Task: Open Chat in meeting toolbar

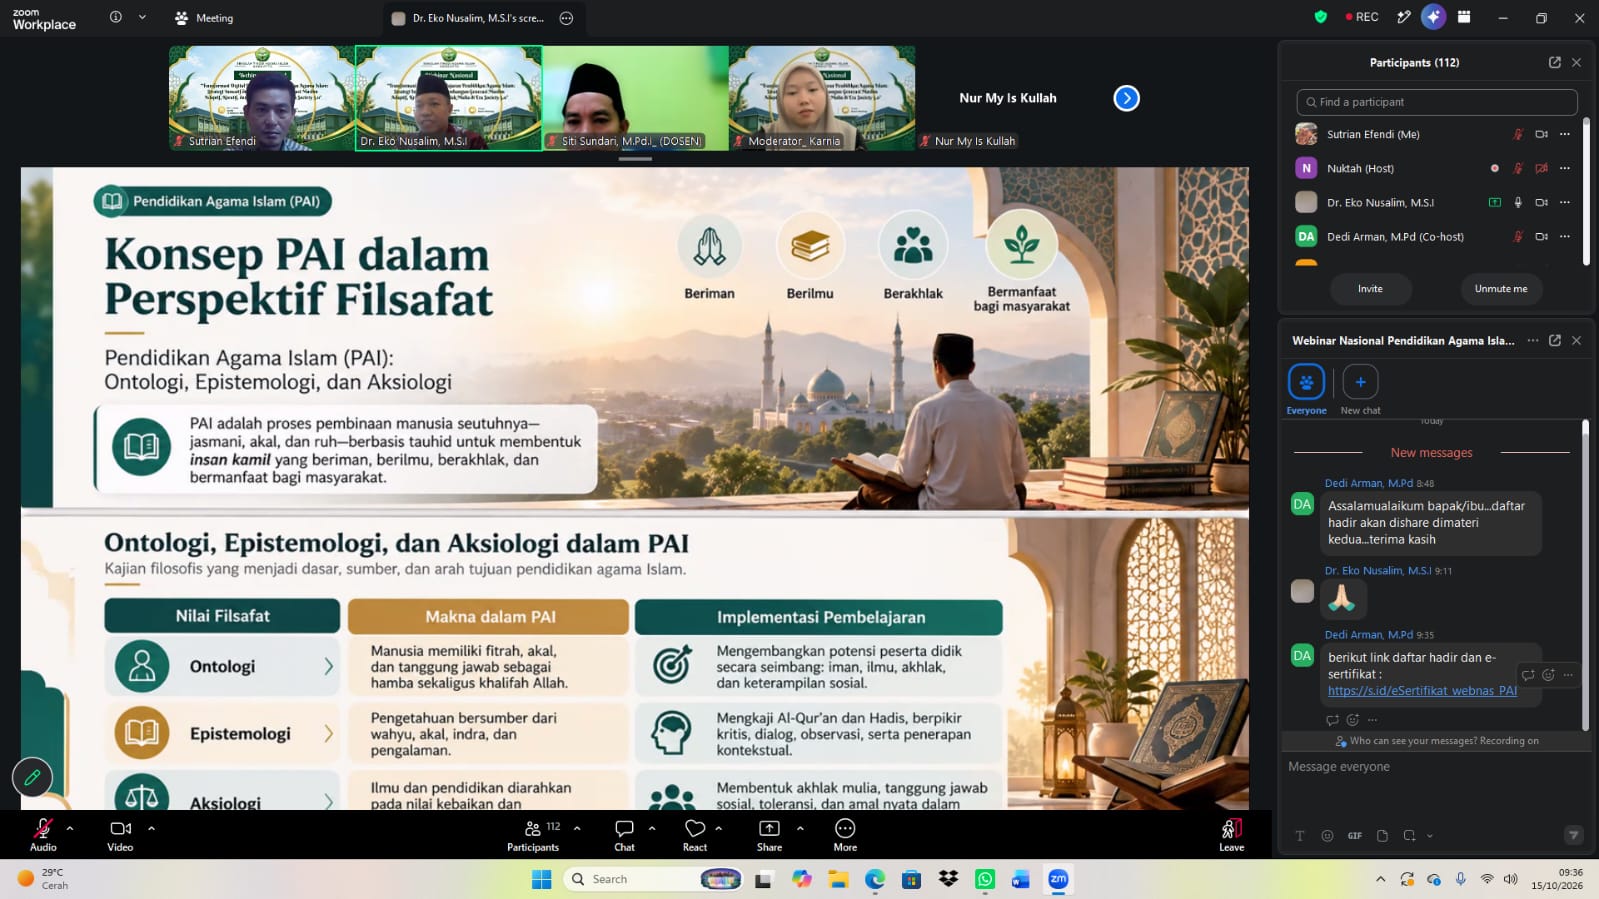Action: click(x=624, y=835)
